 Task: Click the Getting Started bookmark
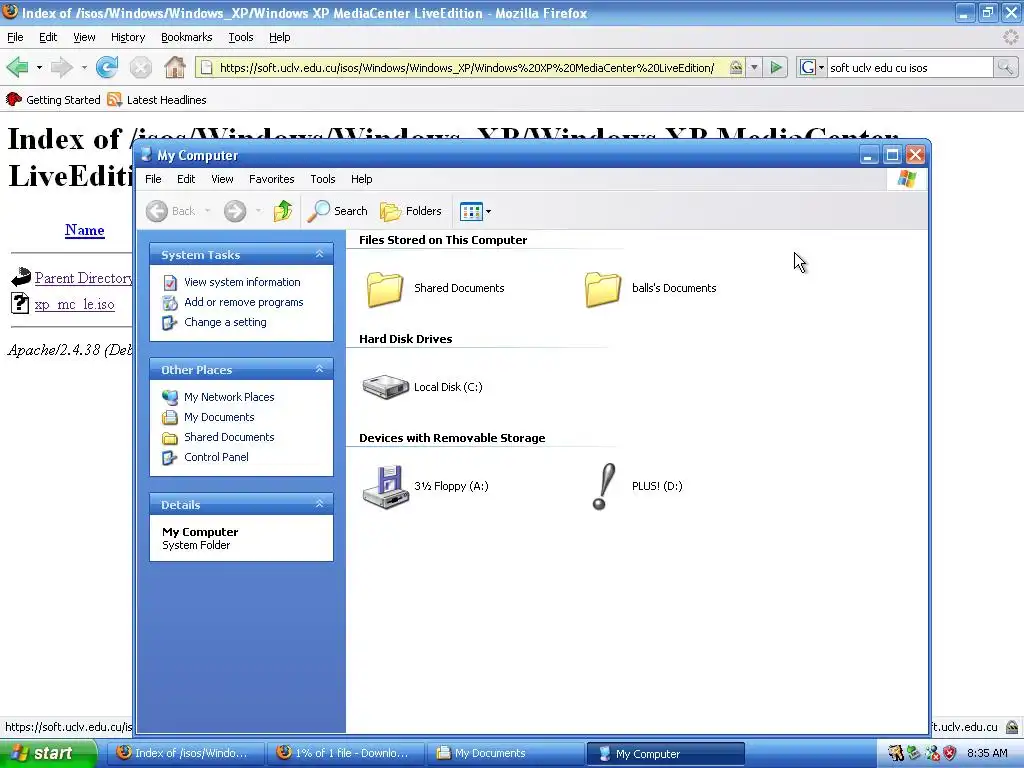(x=54, y=100)
